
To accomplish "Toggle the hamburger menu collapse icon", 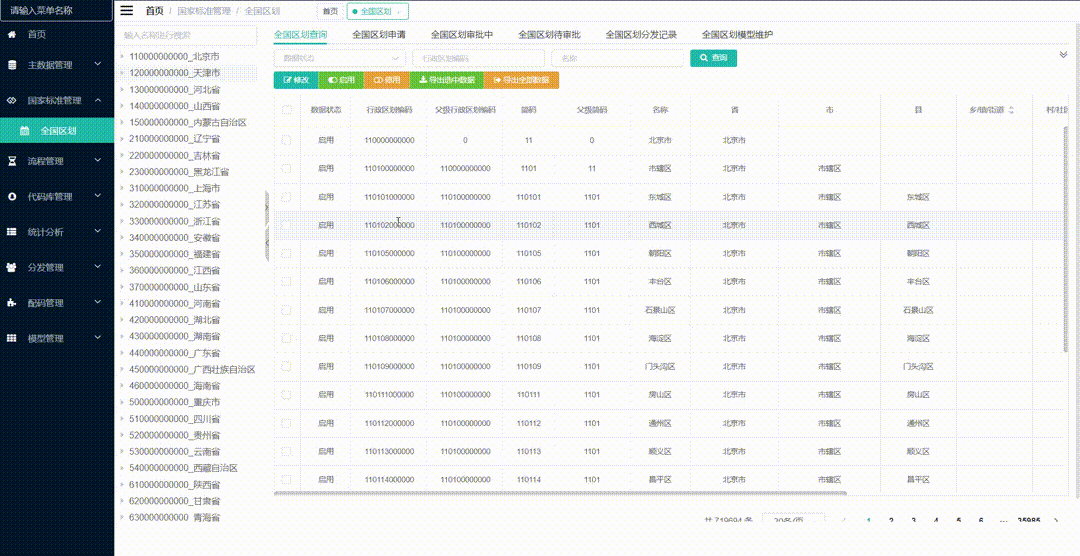I will click(126, 11).
